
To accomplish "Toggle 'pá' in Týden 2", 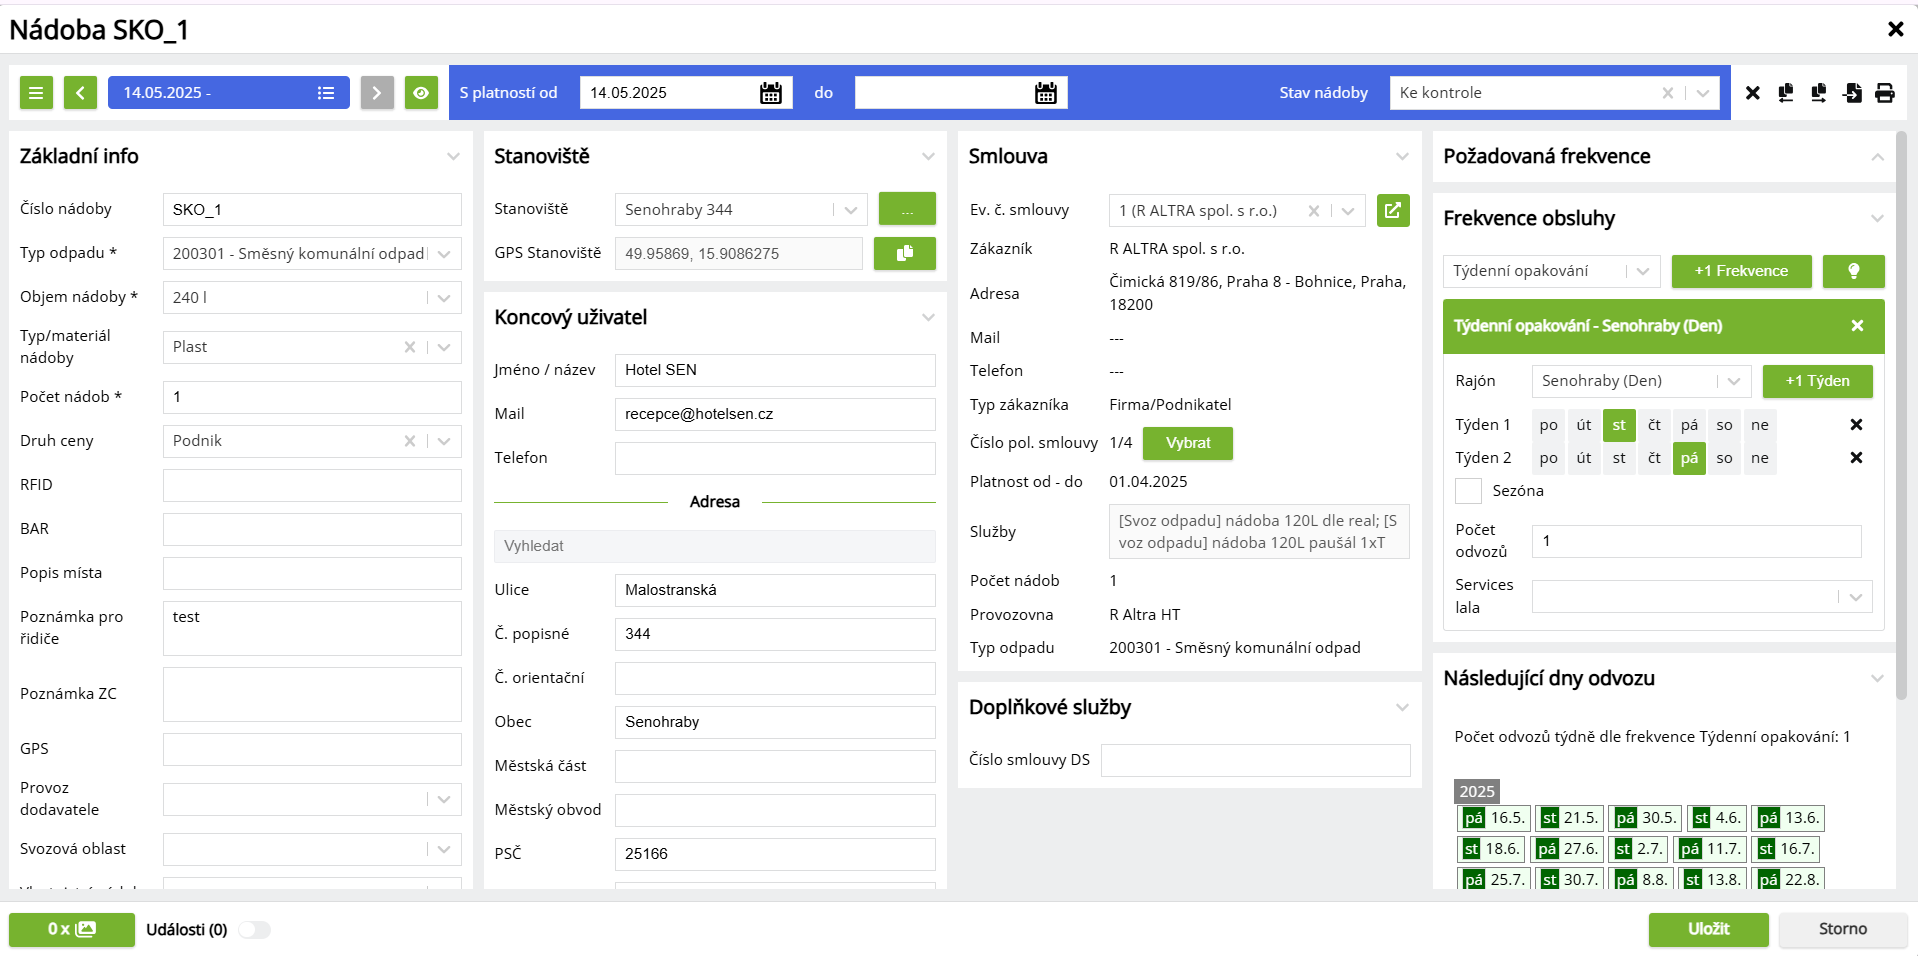I will (1689, 458).
